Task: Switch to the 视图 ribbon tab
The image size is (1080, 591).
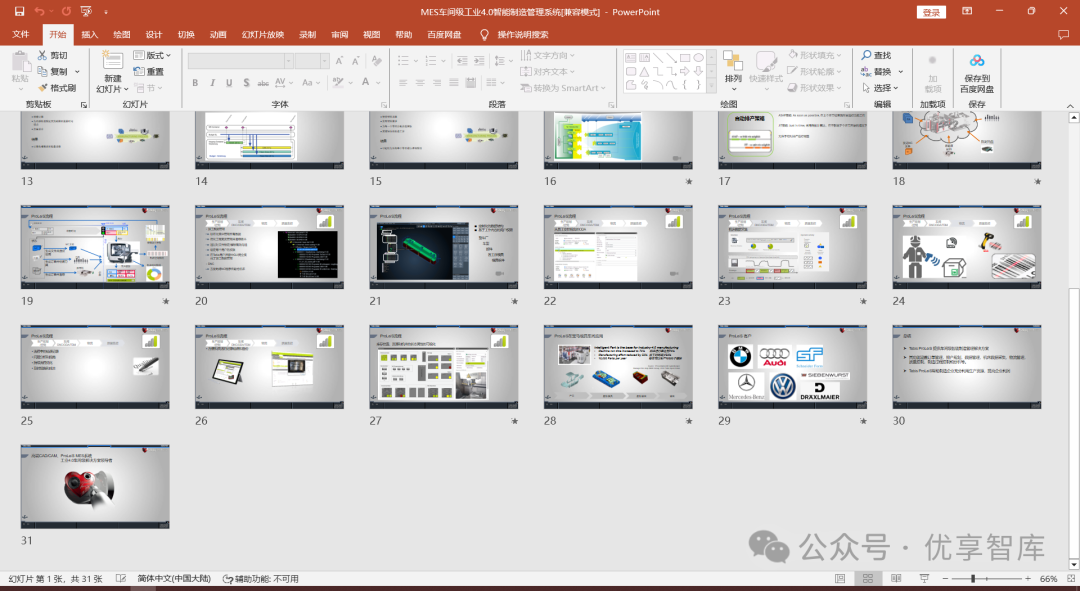Action: [371, 34]
